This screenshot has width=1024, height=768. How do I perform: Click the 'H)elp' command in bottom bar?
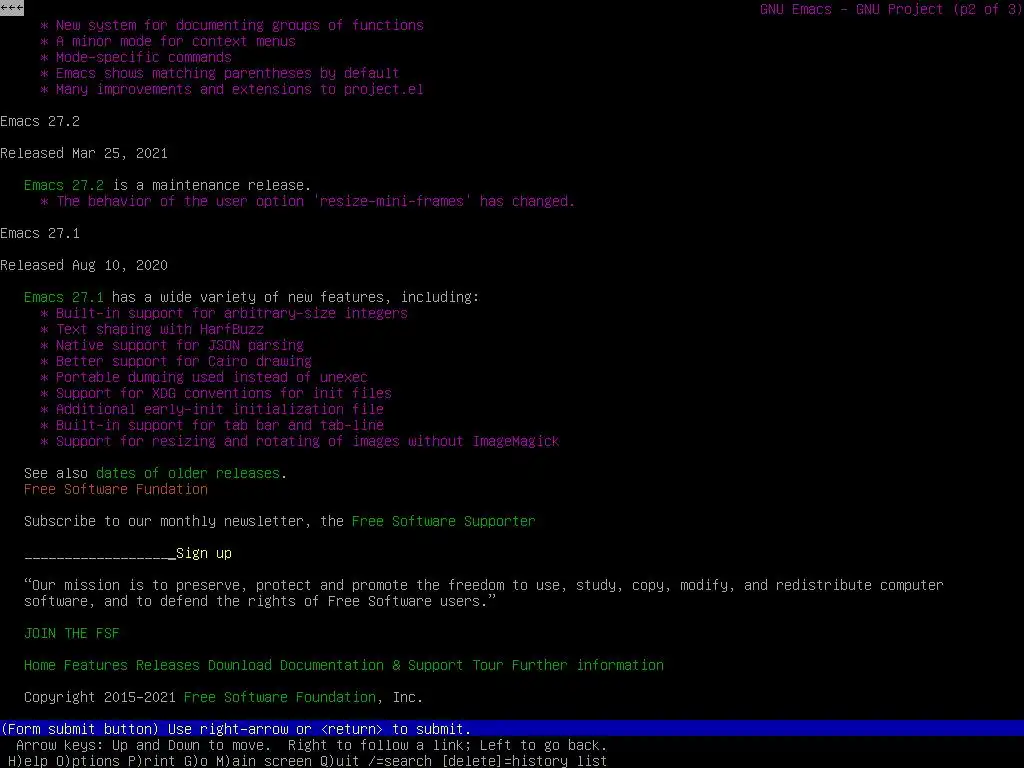(x=28, y=761)
